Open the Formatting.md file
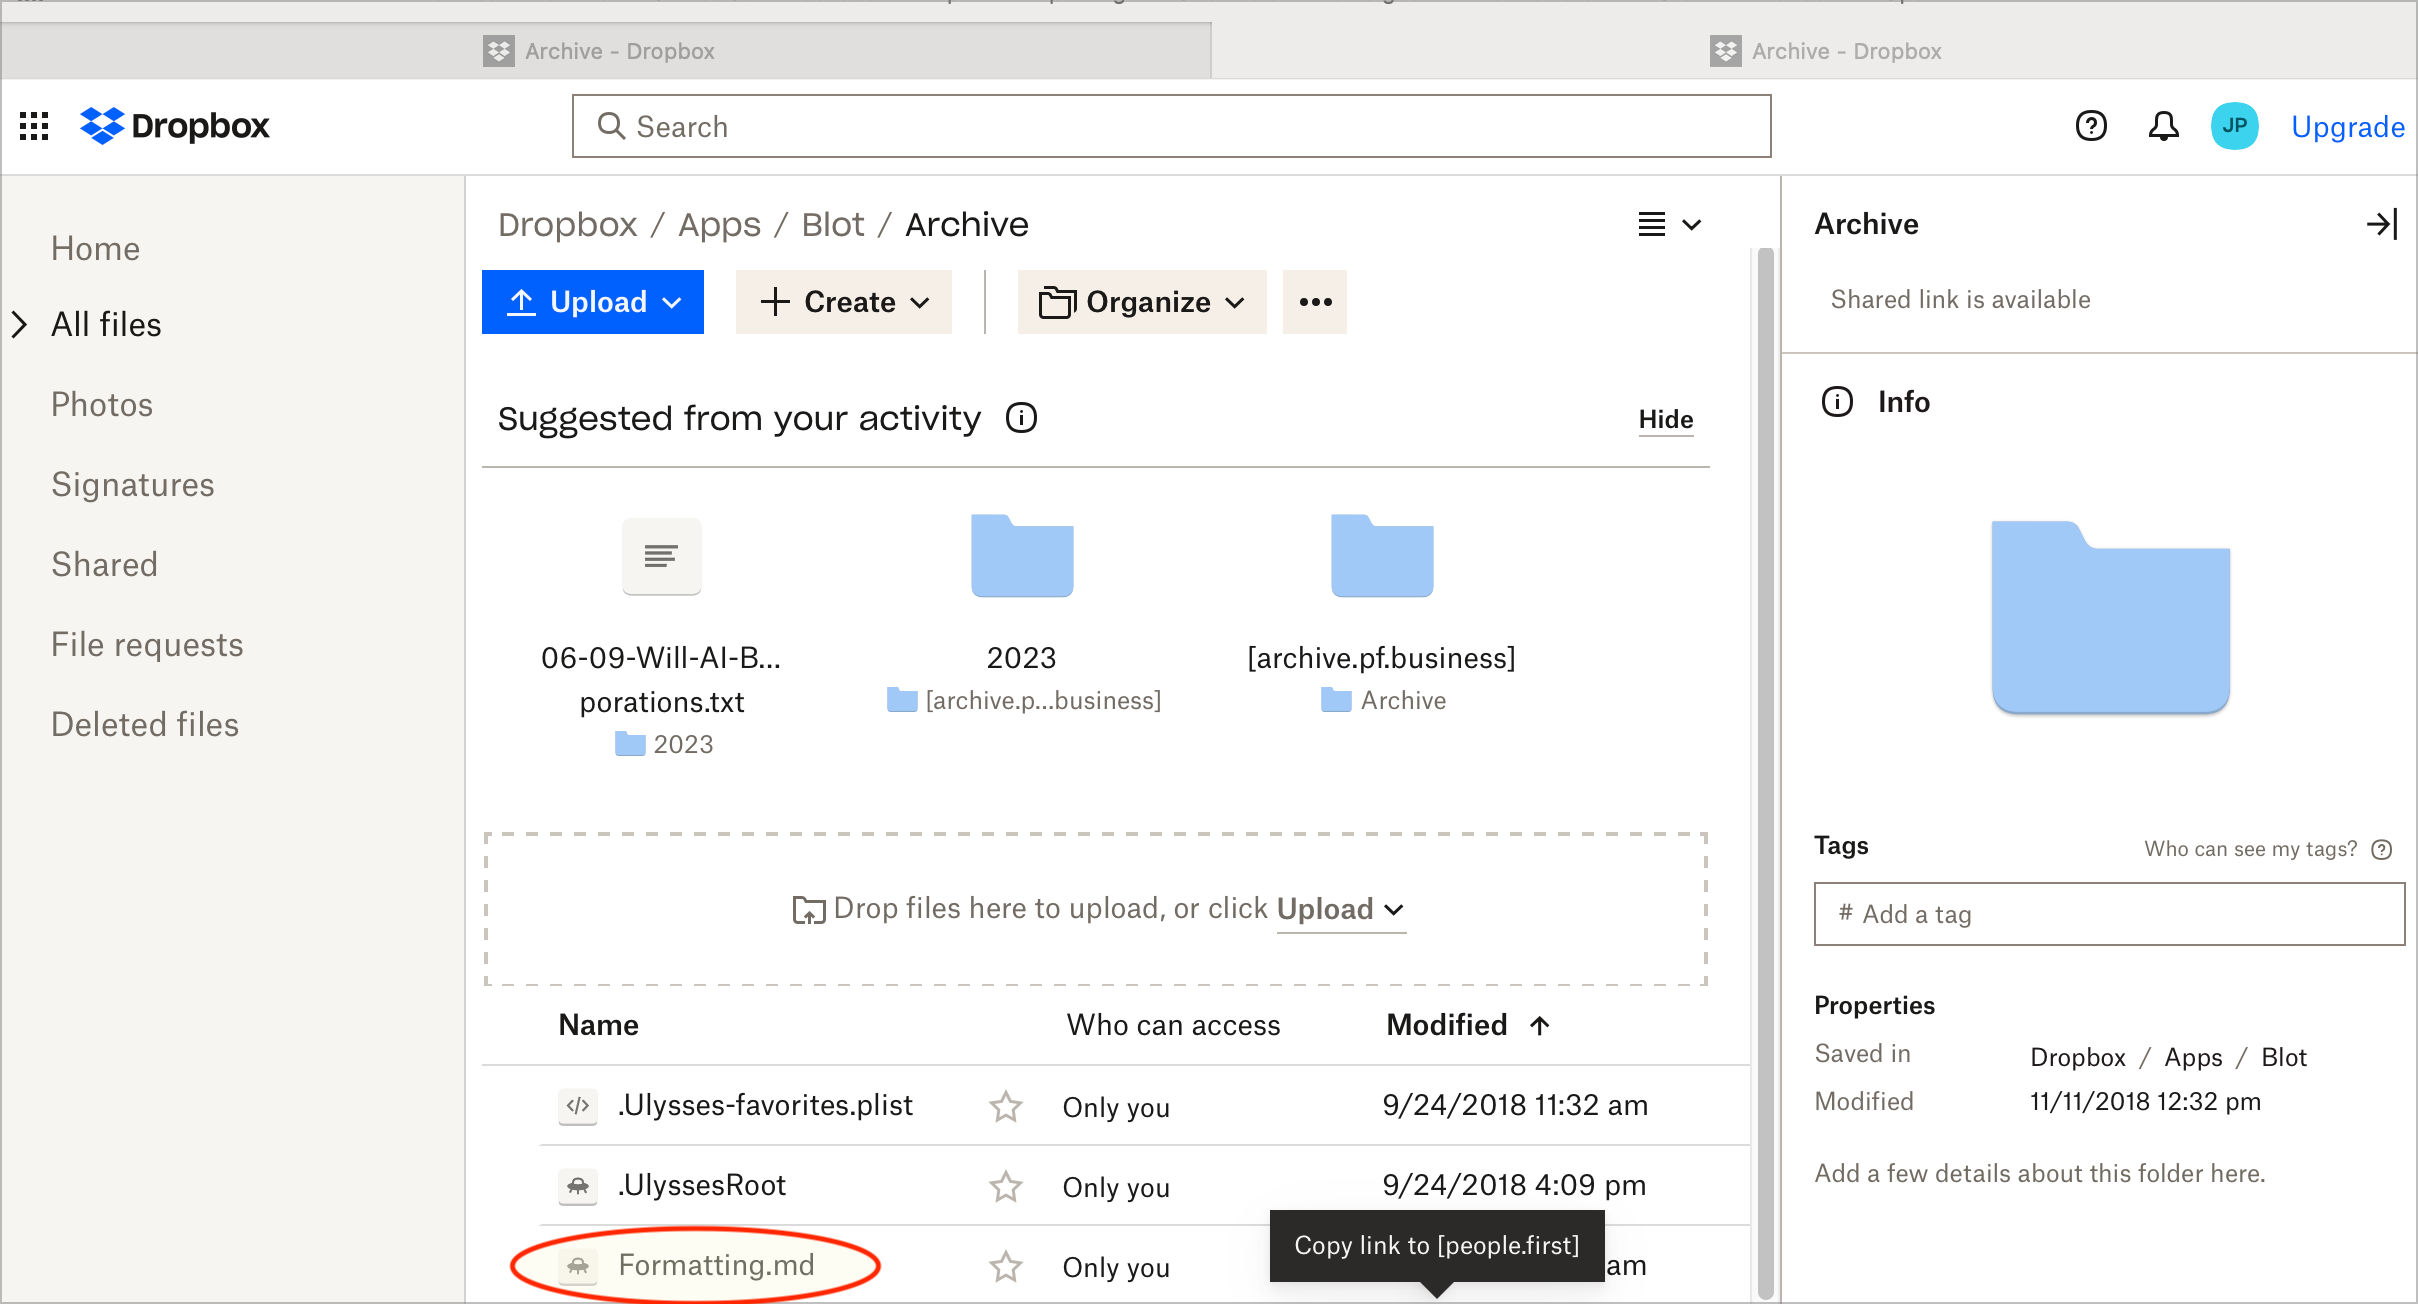The image size is (2418, 1304). click(x=716, y=1265)
